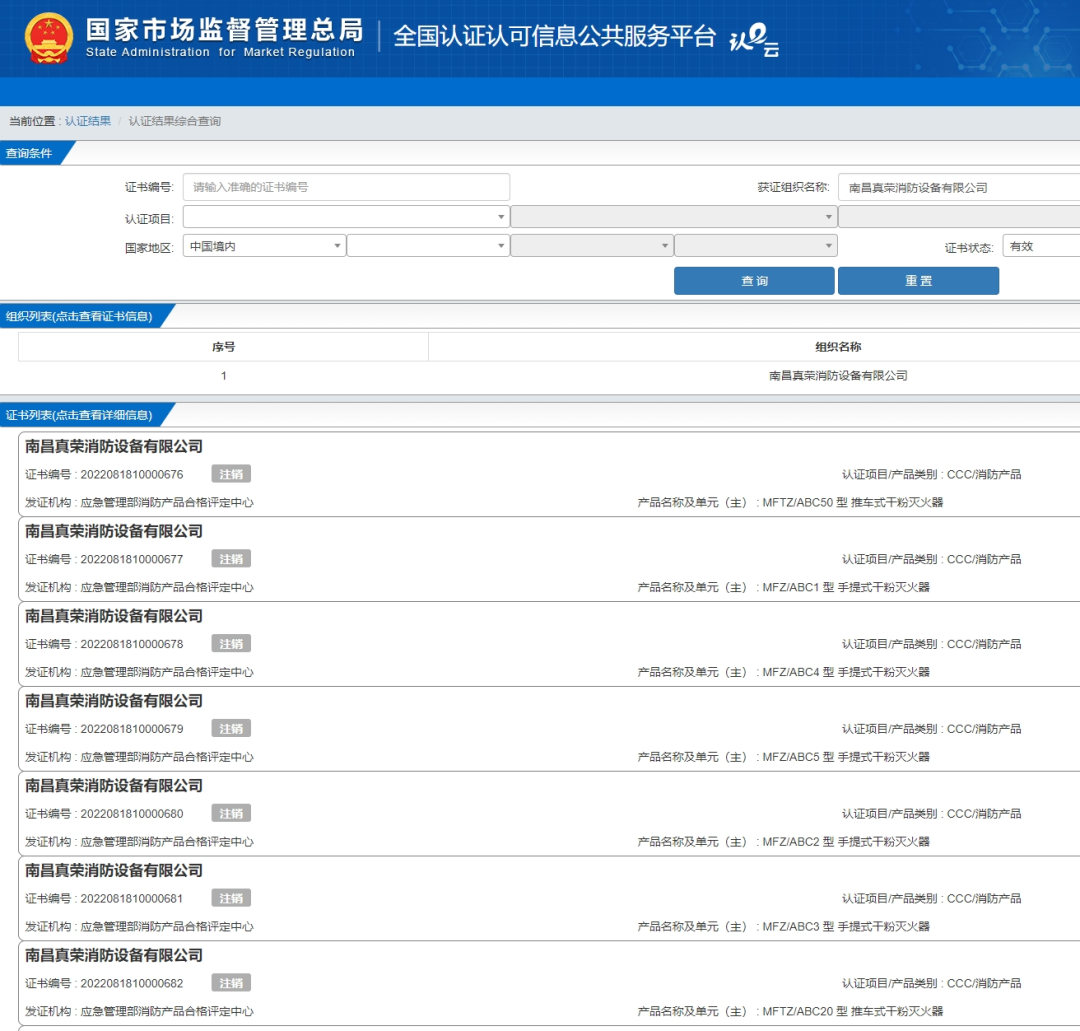This screenshot has height=1031, width=1080.
Task: Click product text MFZ/ABC5 型 手提式干粉灭火器
Action: tap(846, 757)
